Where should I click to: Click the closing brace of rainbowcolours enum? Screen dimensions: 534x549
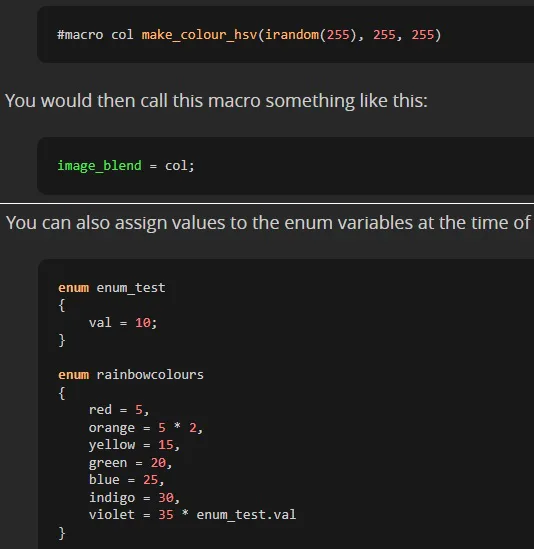[62, 533]
